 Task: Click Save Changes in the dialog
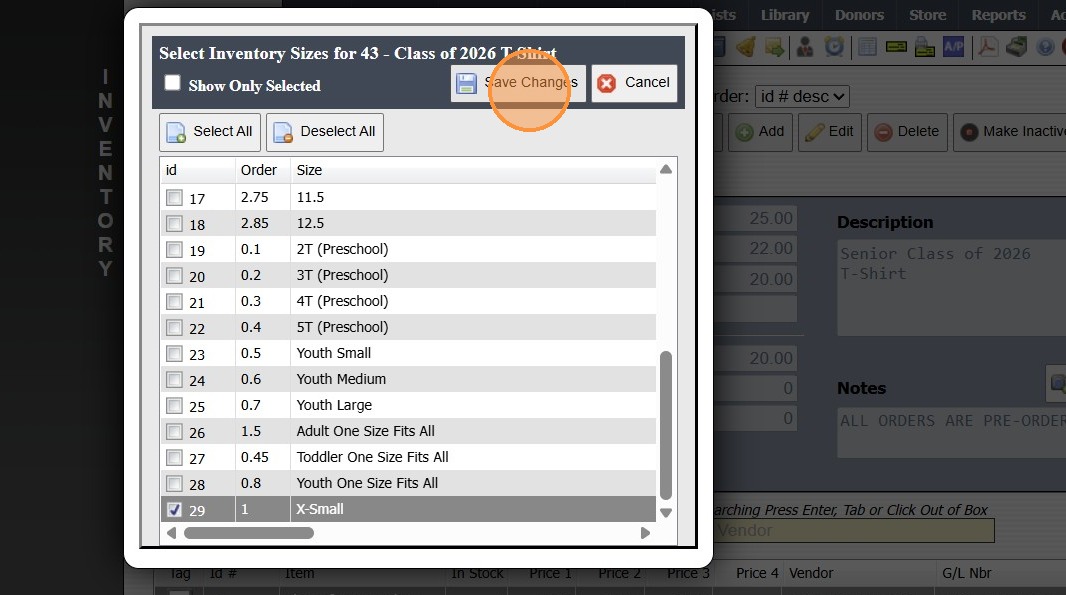(518, 83)
